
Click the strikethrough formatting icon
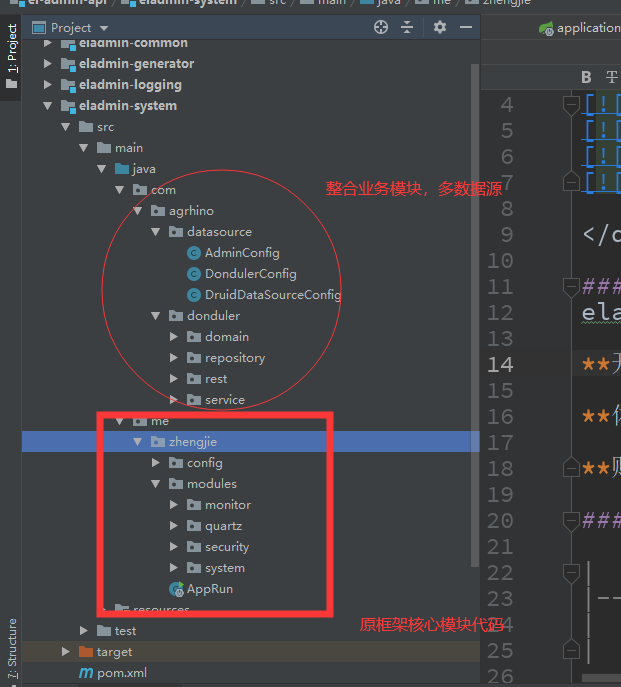(611, 77)
